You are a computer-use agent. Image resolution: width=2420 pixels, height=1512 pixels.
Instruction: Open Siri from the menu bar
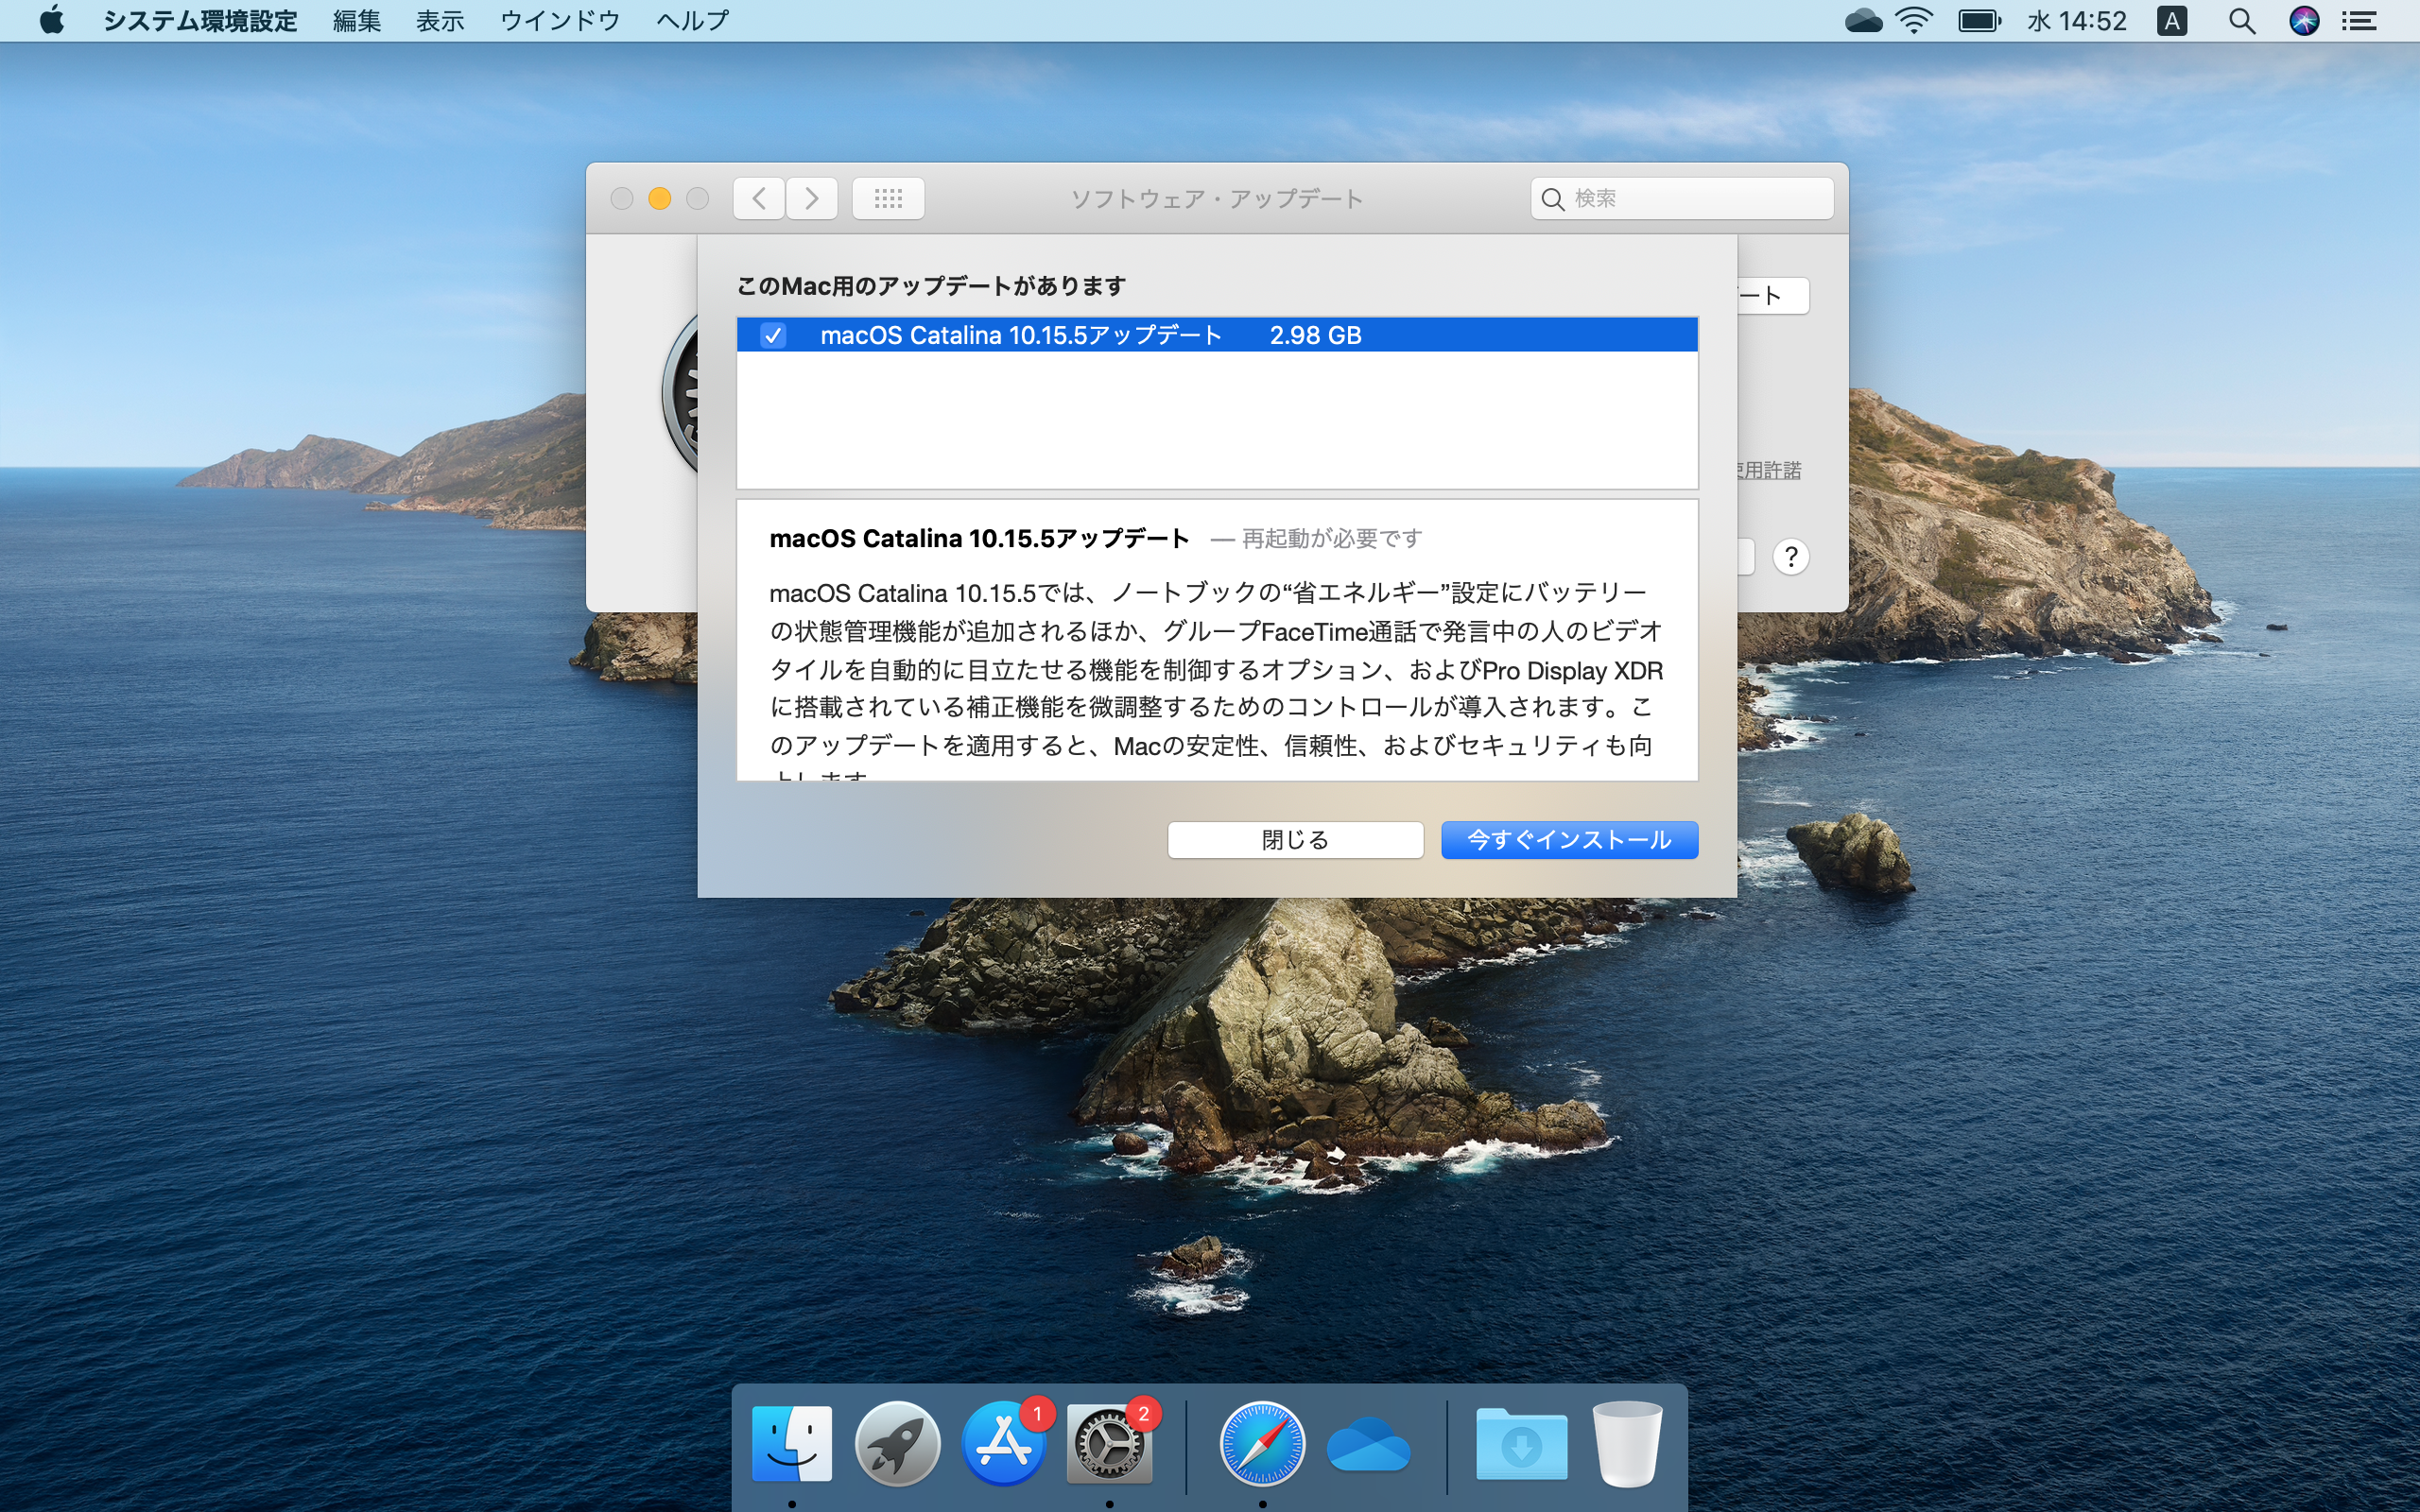pyautogui.click(x=2304, y=20)
